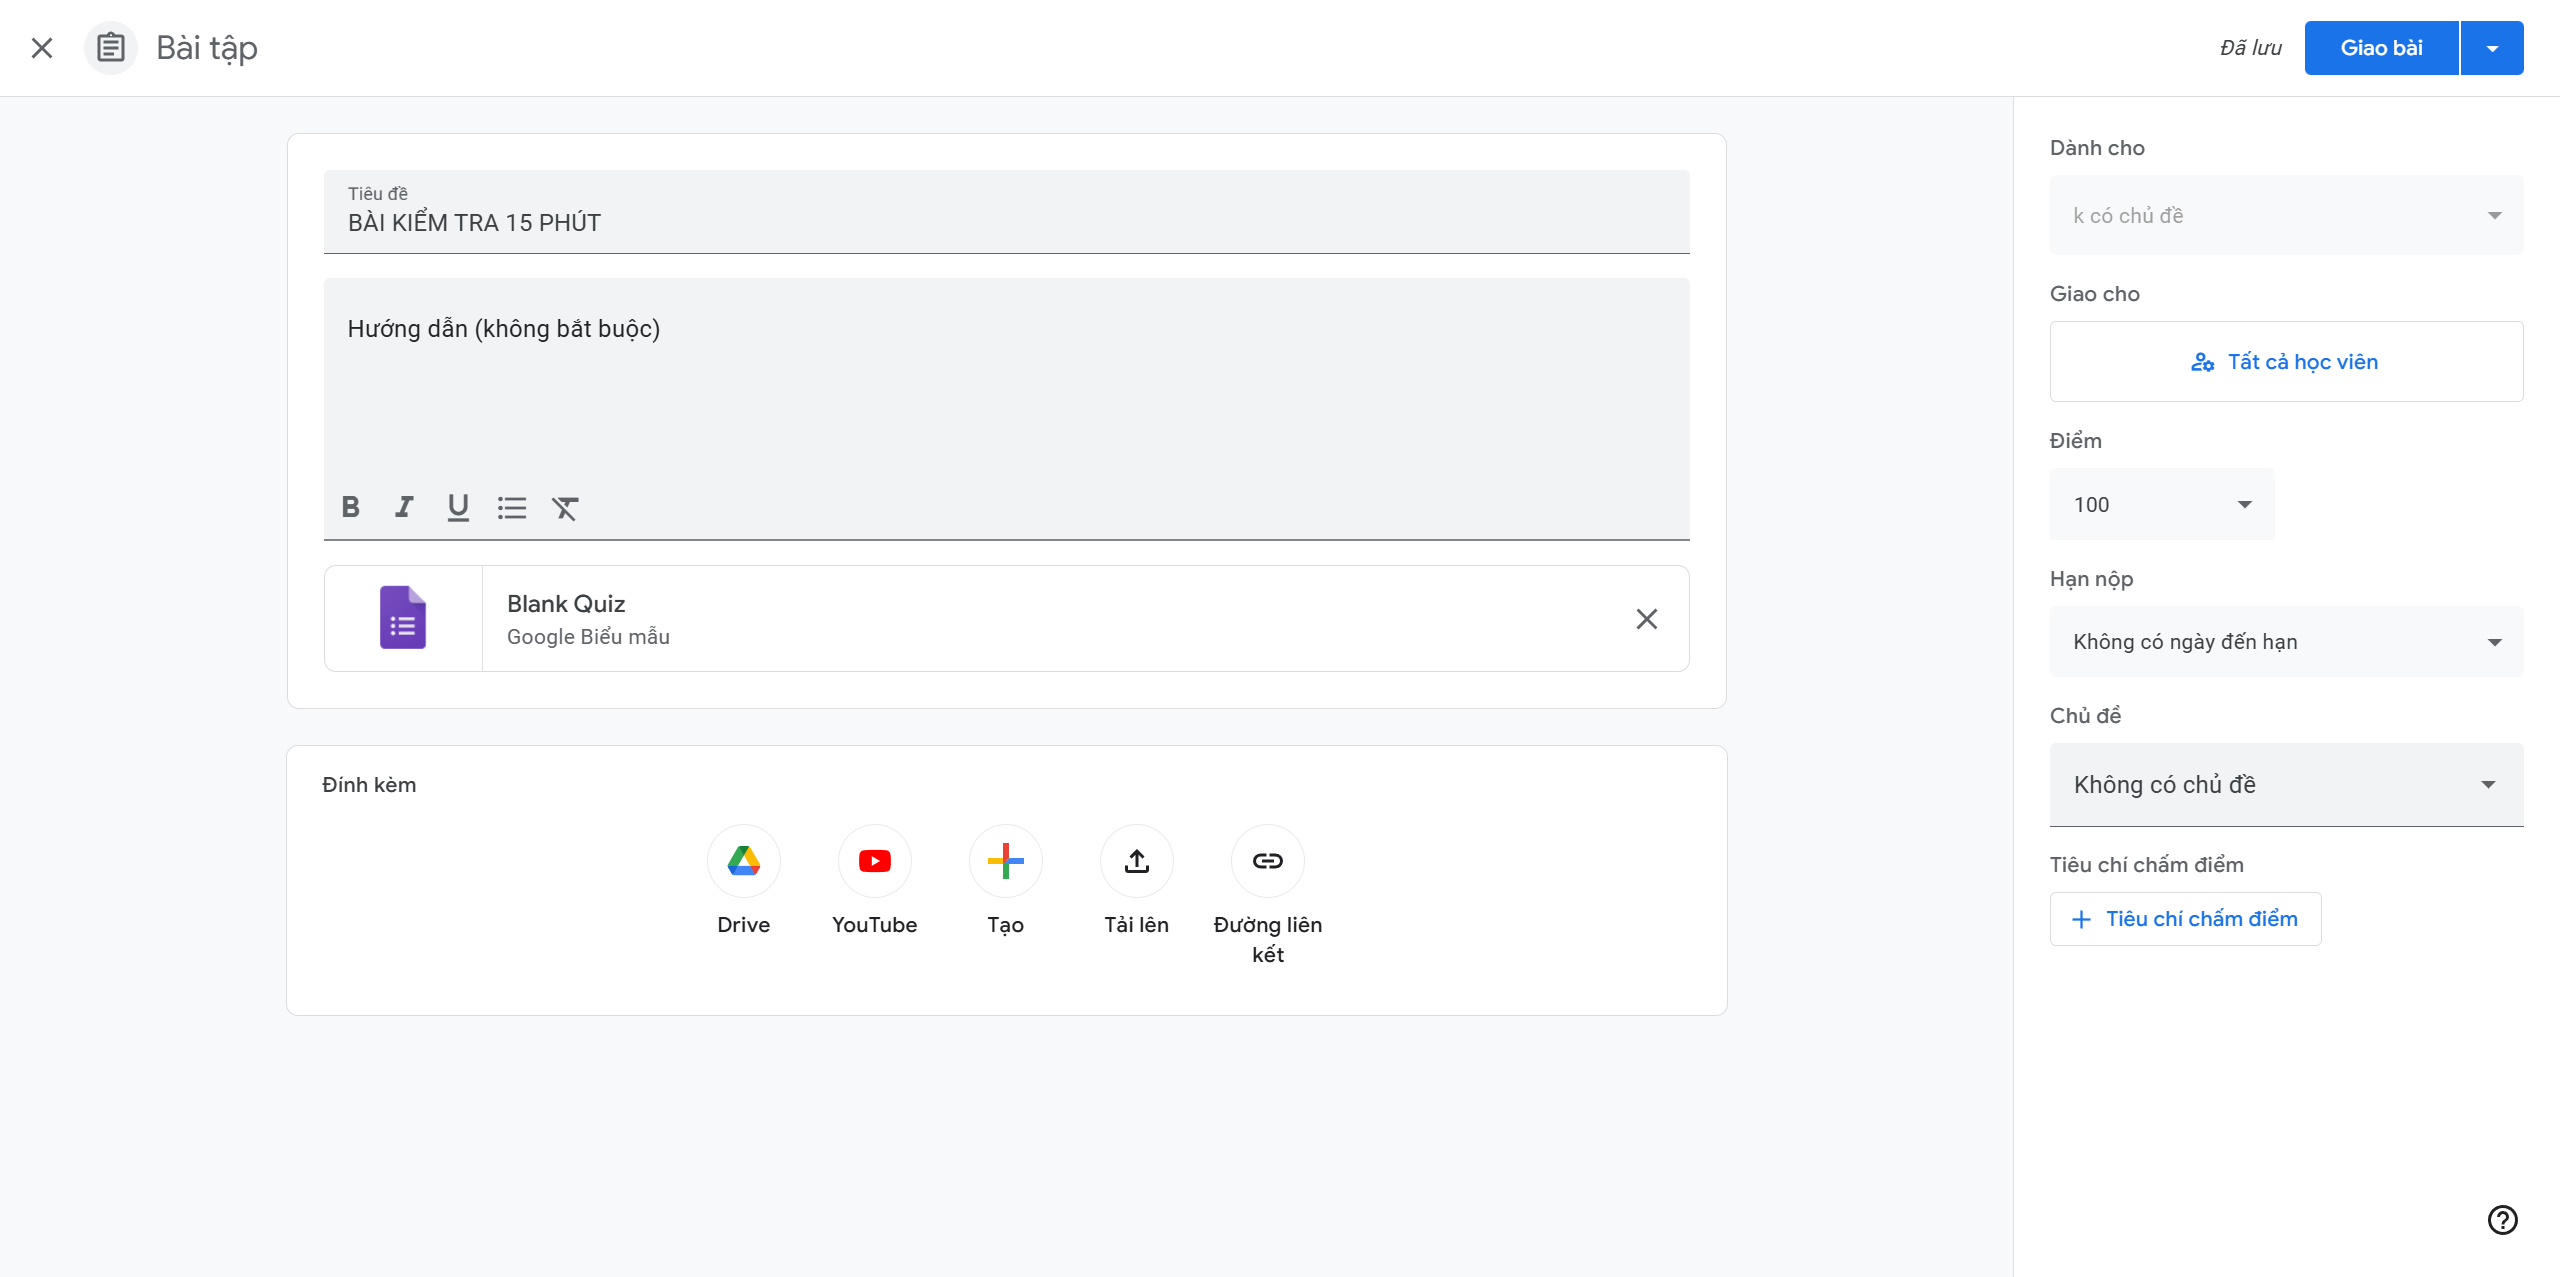Attach a file from Google Drive
This screenshot has height=1277, width=2560.
[743, 861]
